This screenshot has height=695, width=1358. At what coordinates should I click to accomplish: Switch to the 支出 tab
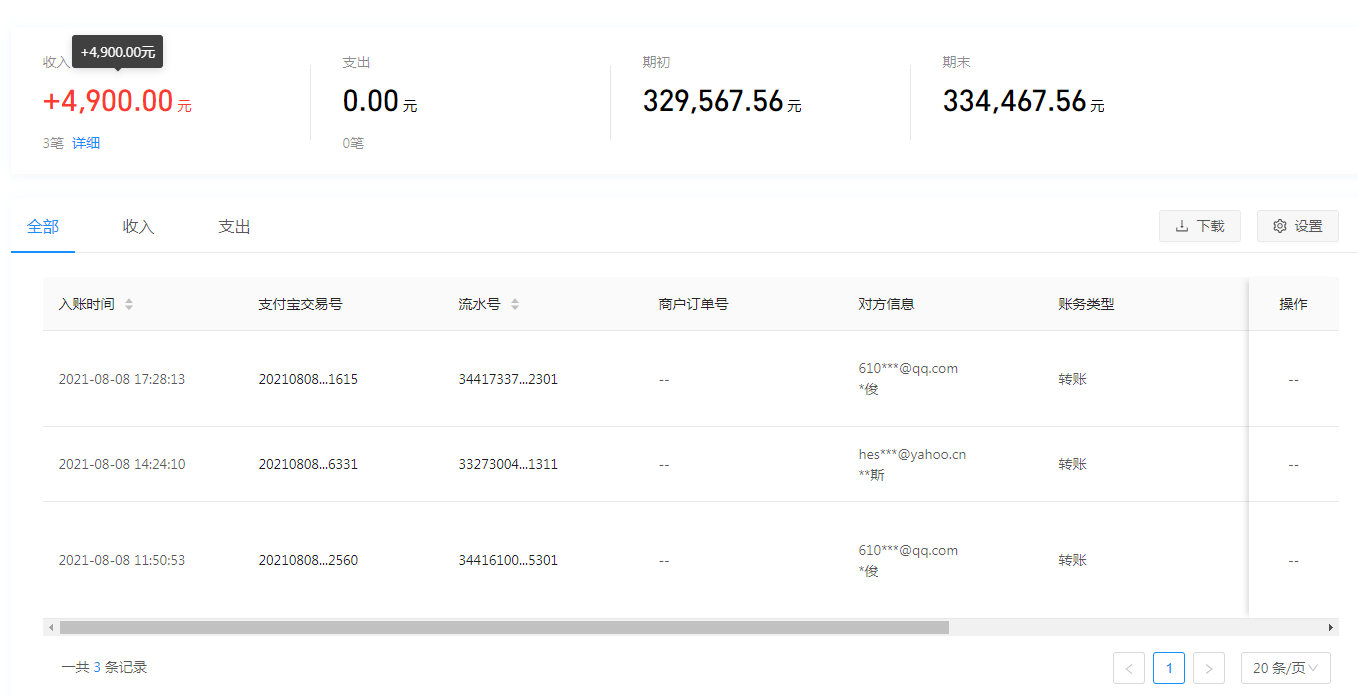coord(234,227)
